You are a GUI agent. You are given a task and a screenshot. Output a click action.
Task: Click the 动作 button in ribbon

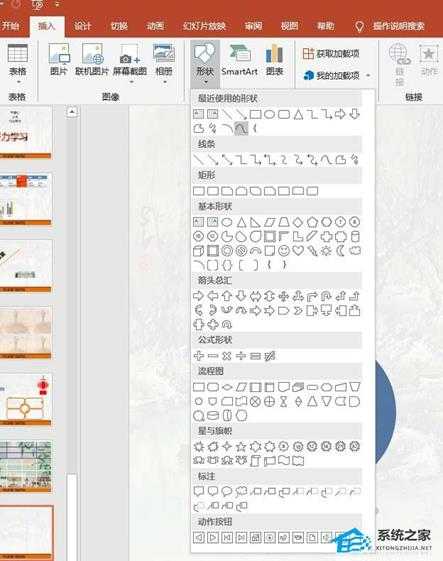[x=429, y=60]
